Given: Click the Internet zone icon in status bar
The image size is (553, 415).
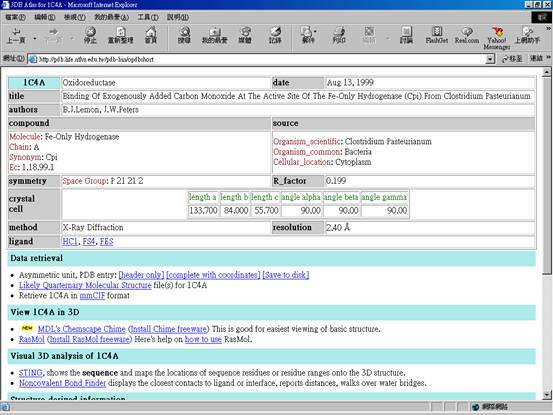Looking at the screenshot, I should (x=475, y=407).
